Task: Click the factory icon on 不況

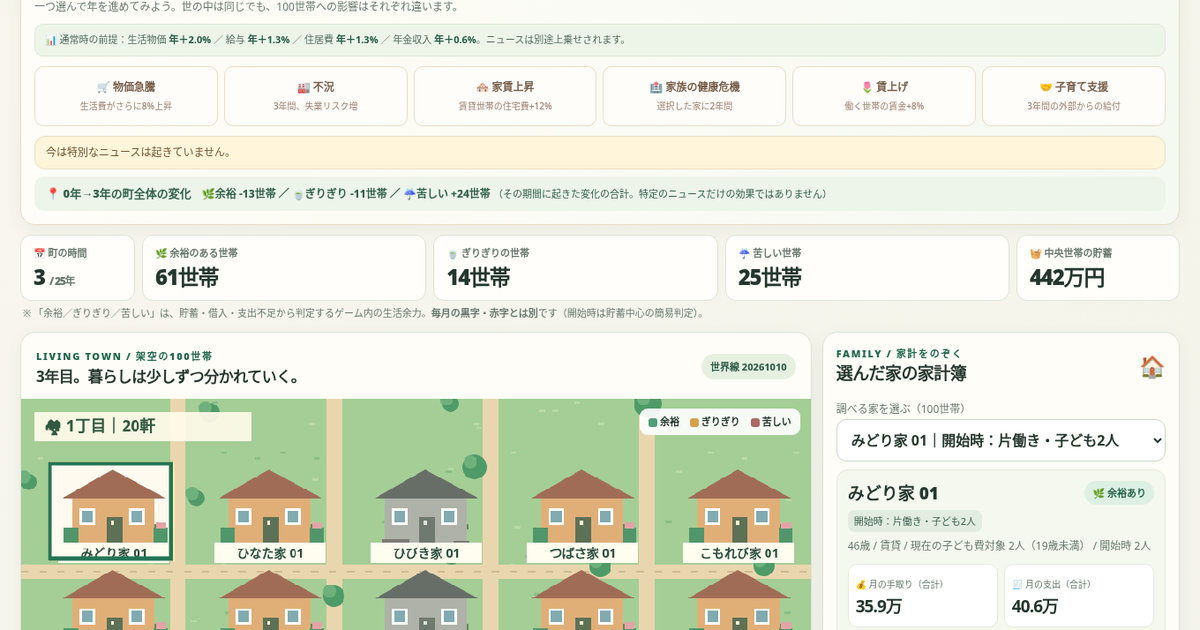Action: coord(303,87)
